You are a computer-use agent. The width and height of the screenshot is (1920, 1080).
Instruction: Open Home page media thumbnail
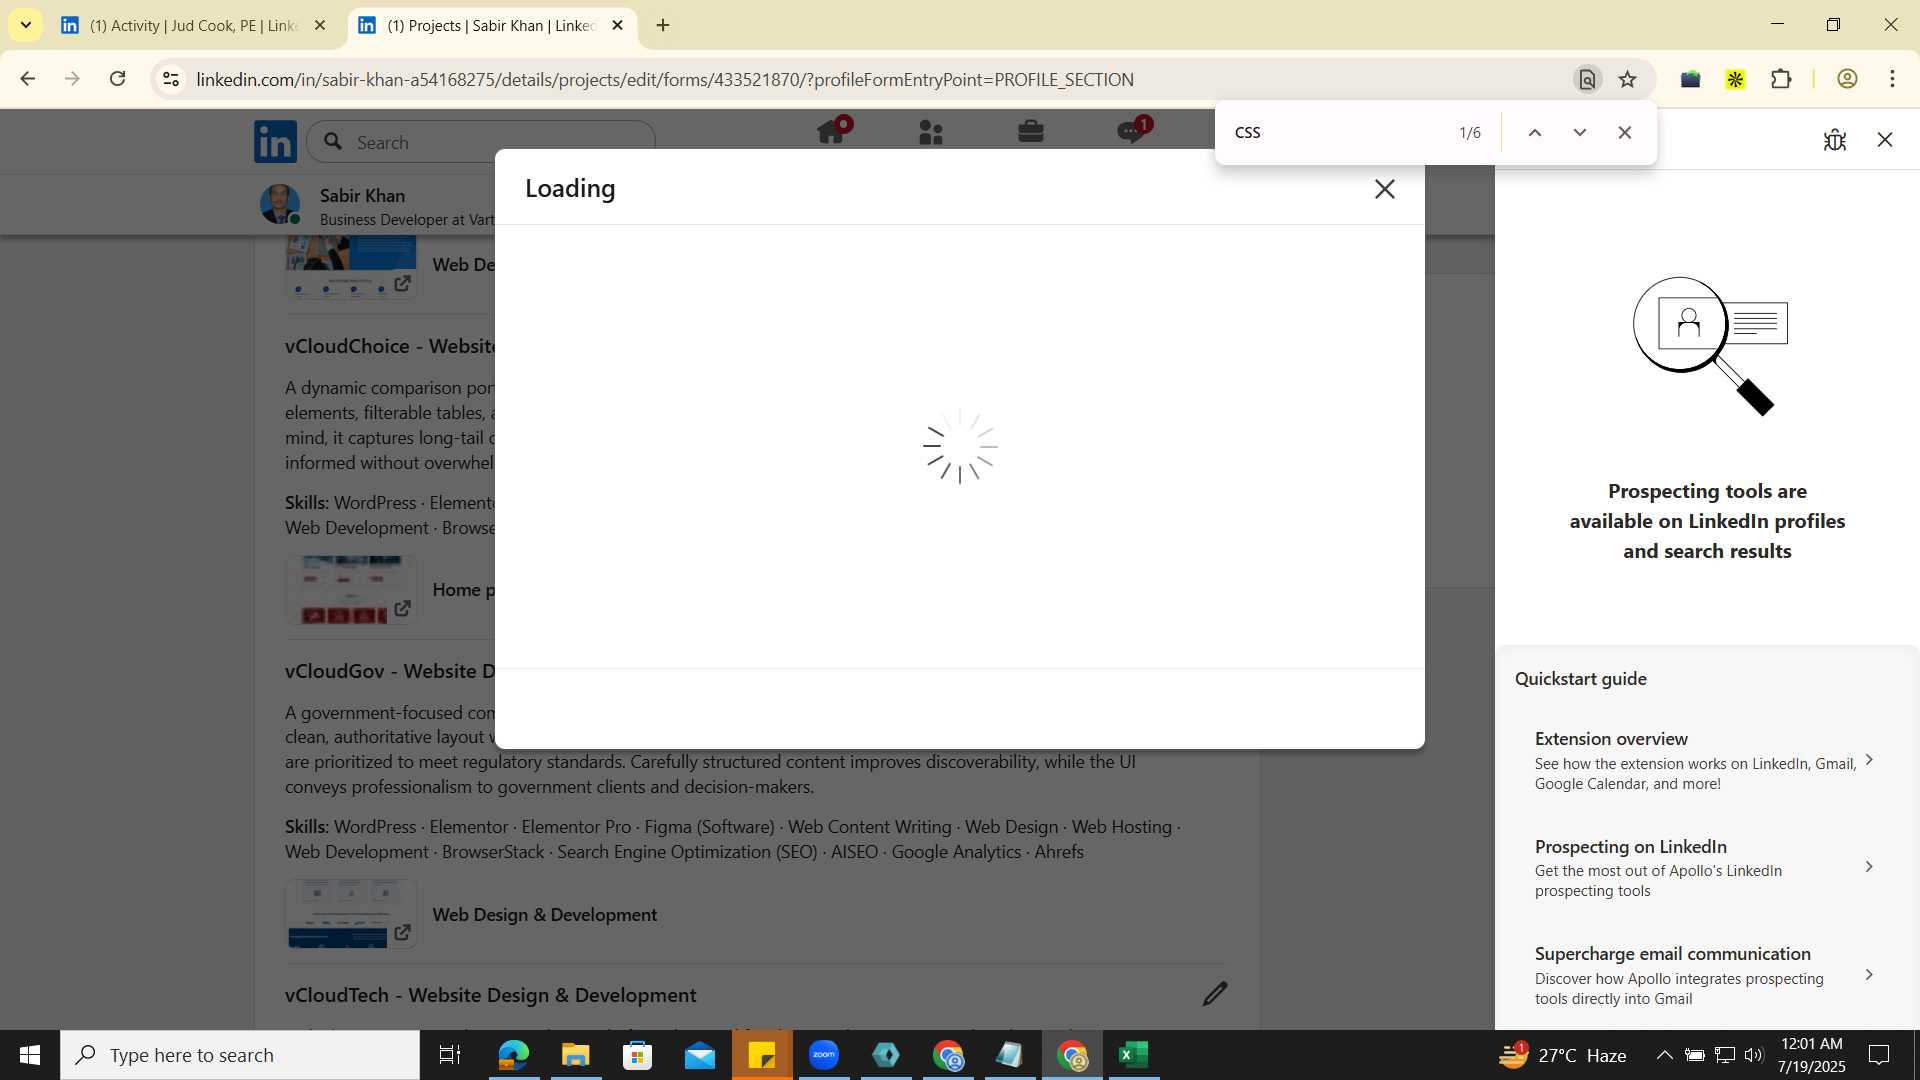[351, 590]
